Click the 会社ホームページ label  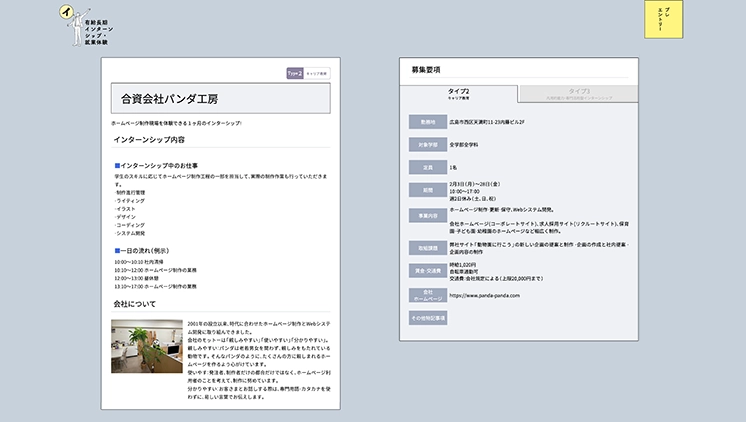click(427, 295)
